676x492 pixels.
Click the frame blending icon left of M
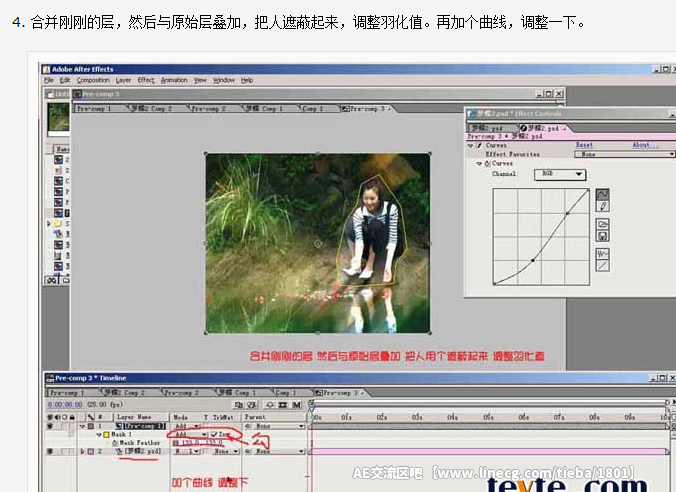point(283,405)
